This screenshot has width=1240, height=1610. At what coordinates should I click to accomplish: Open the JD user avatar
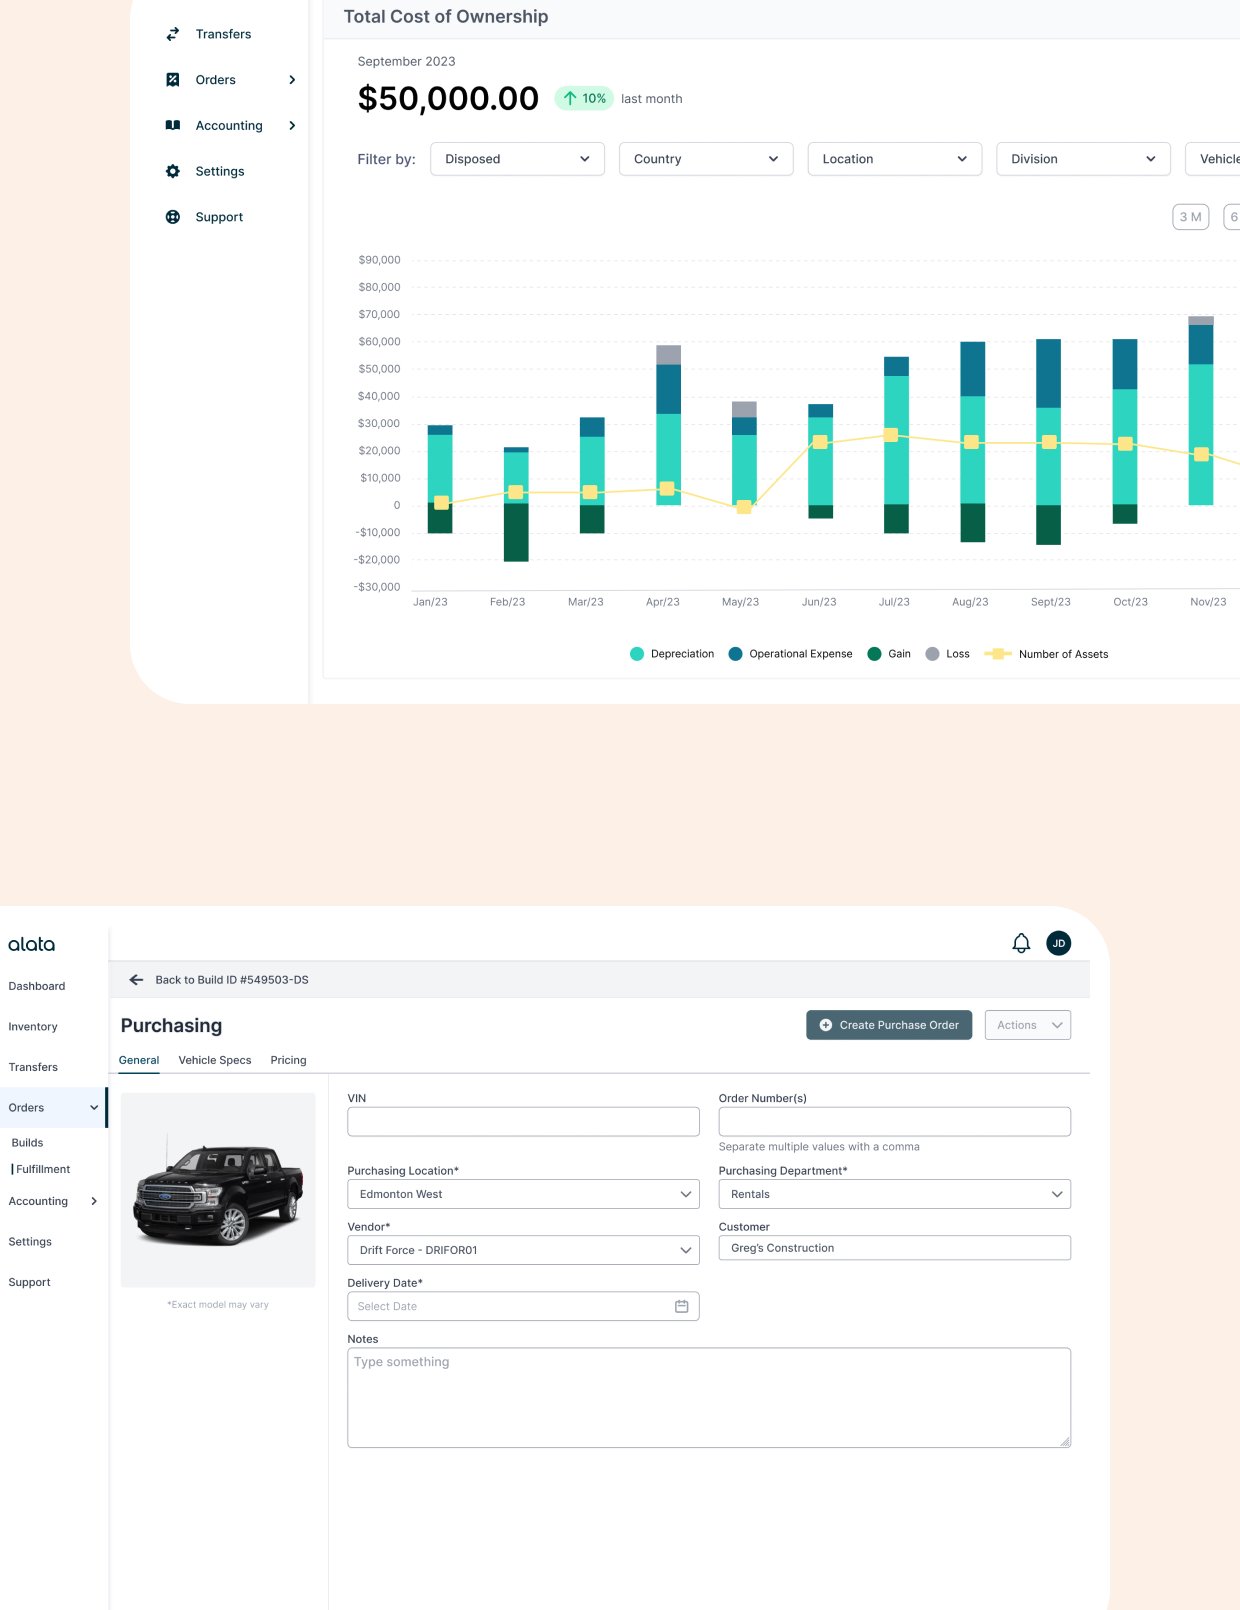(x=1059, y=943)
